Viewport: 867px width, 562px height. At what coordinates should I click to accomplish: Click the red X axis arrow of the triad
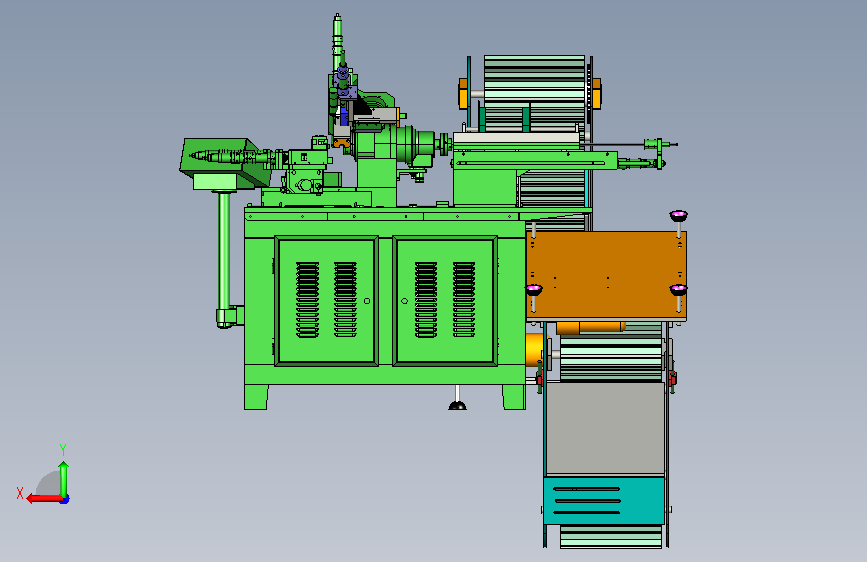pos(44,499)
